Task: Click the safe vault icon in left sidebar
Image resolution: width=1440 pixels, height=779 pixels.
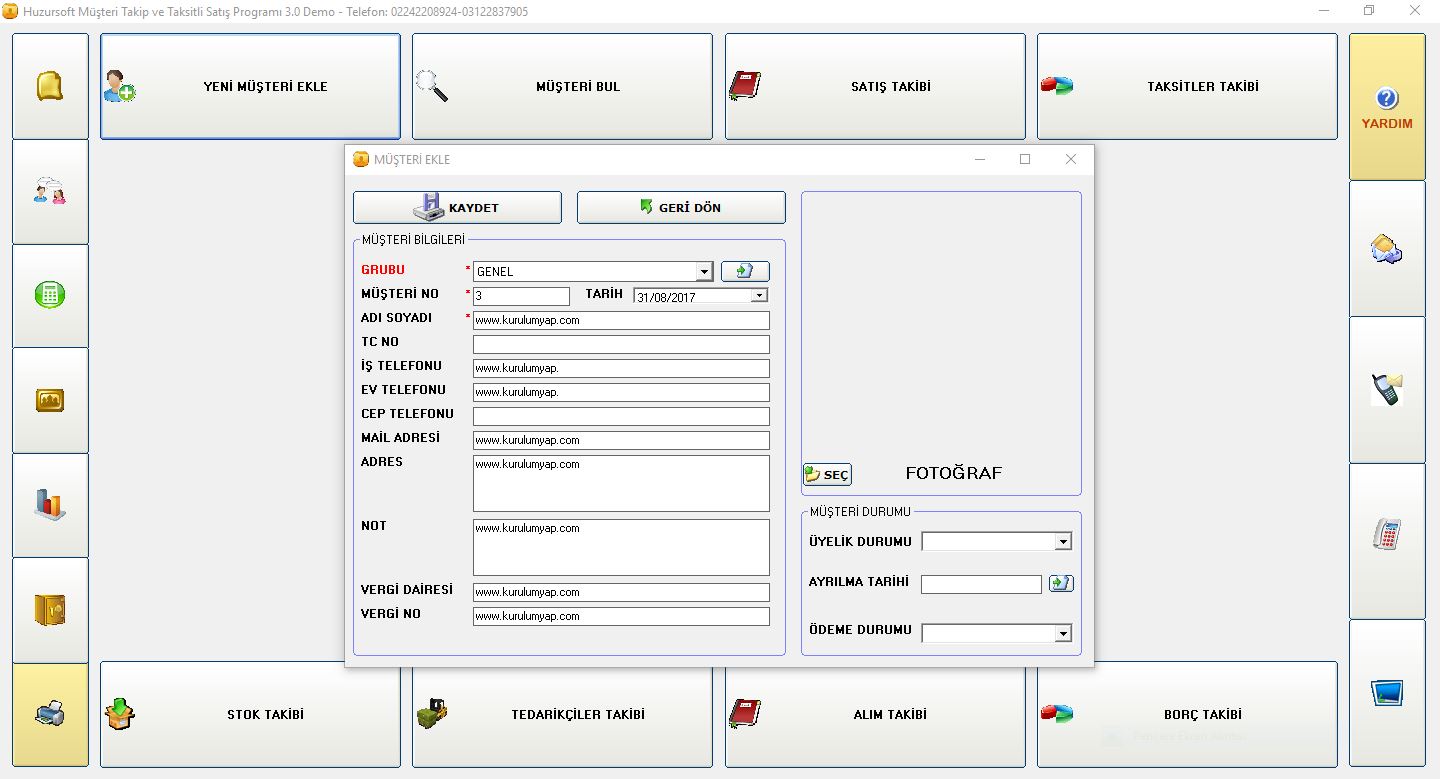Action: (x=50, y=609)
